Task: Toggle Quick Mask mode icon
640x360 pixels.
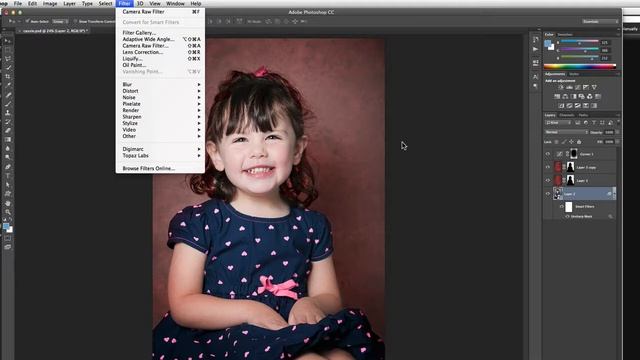Action: point(8,238)
